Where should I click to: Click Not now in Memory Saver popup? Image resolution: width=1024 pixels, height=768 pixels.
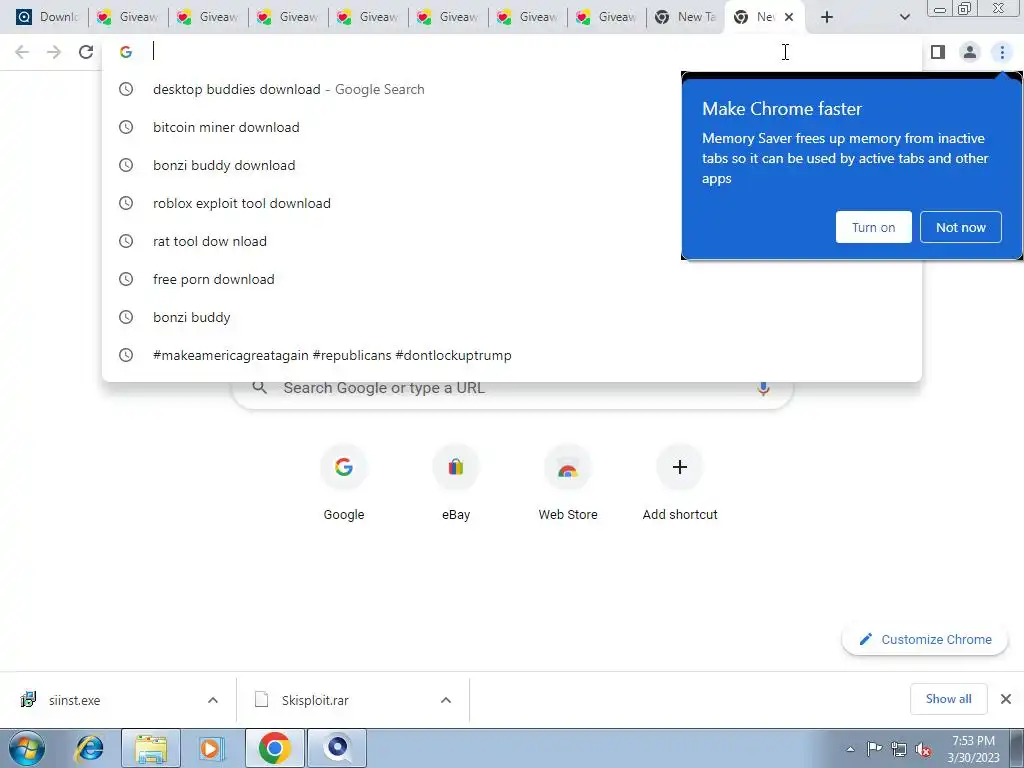click(x=961, y=227)
